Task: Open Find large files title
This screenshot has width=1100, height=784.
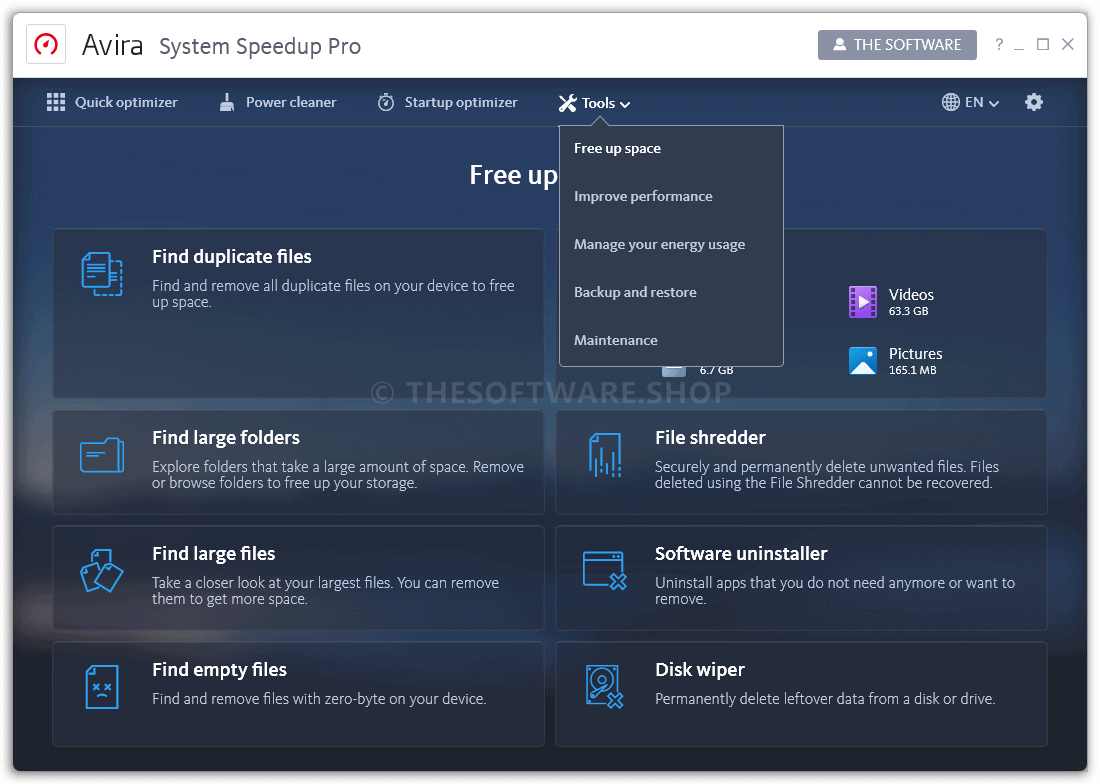Action: tap(214, 554)
